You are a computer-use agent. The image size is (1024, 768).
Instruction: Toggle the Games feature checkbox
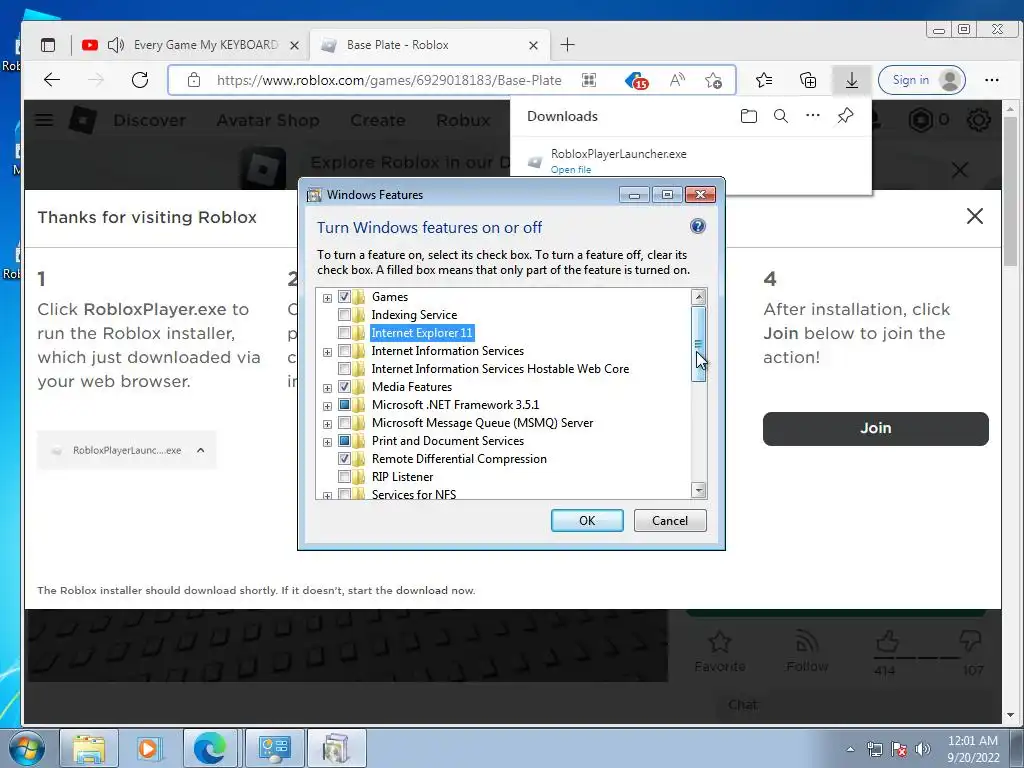pos(344,296)
